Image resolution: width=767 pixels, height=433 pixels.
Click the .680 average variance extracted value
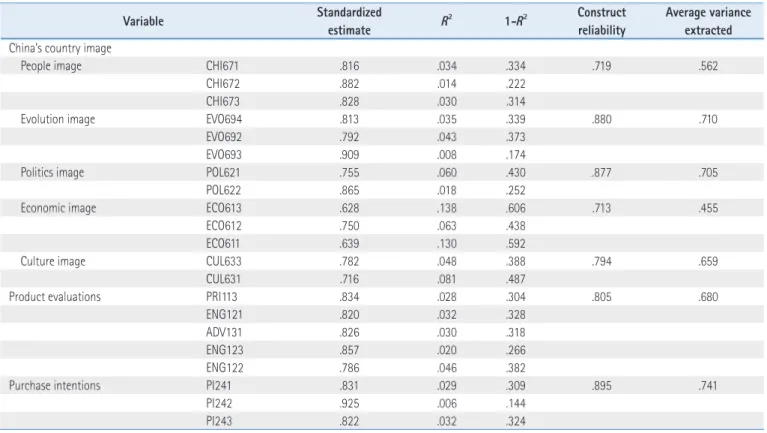(x=708, y=297)
